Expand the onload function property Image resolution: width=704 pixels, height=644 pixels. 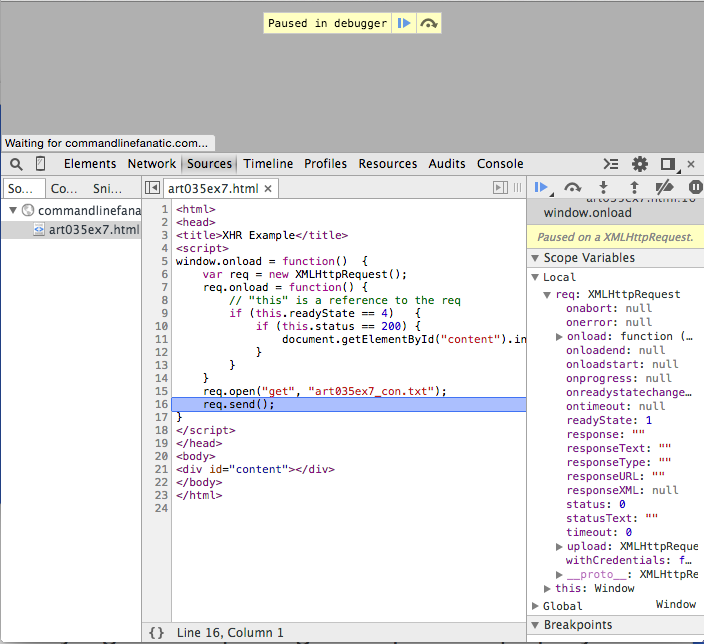pyautogui.click(x=559, y=337)
